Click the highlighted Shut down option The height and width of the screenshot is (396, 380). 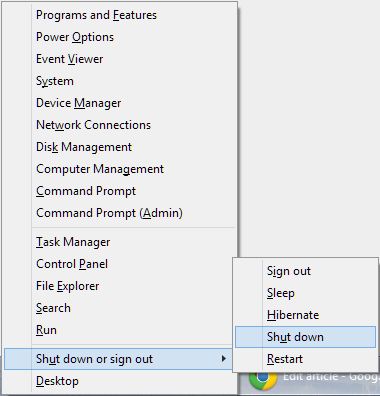(x=305, y=337)
